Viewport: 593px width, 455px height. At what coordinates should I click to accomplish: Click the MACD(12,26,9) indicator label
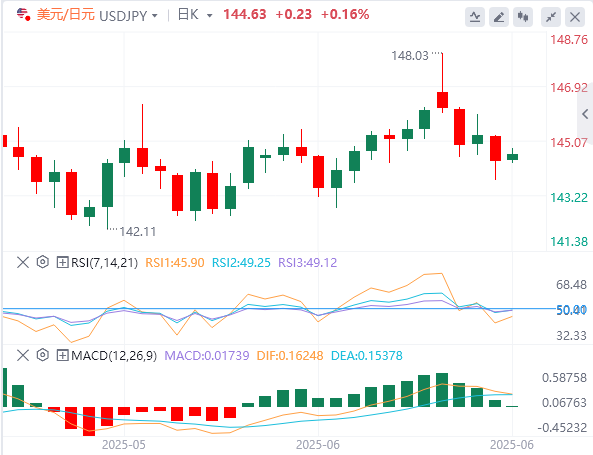coord(114,356)
